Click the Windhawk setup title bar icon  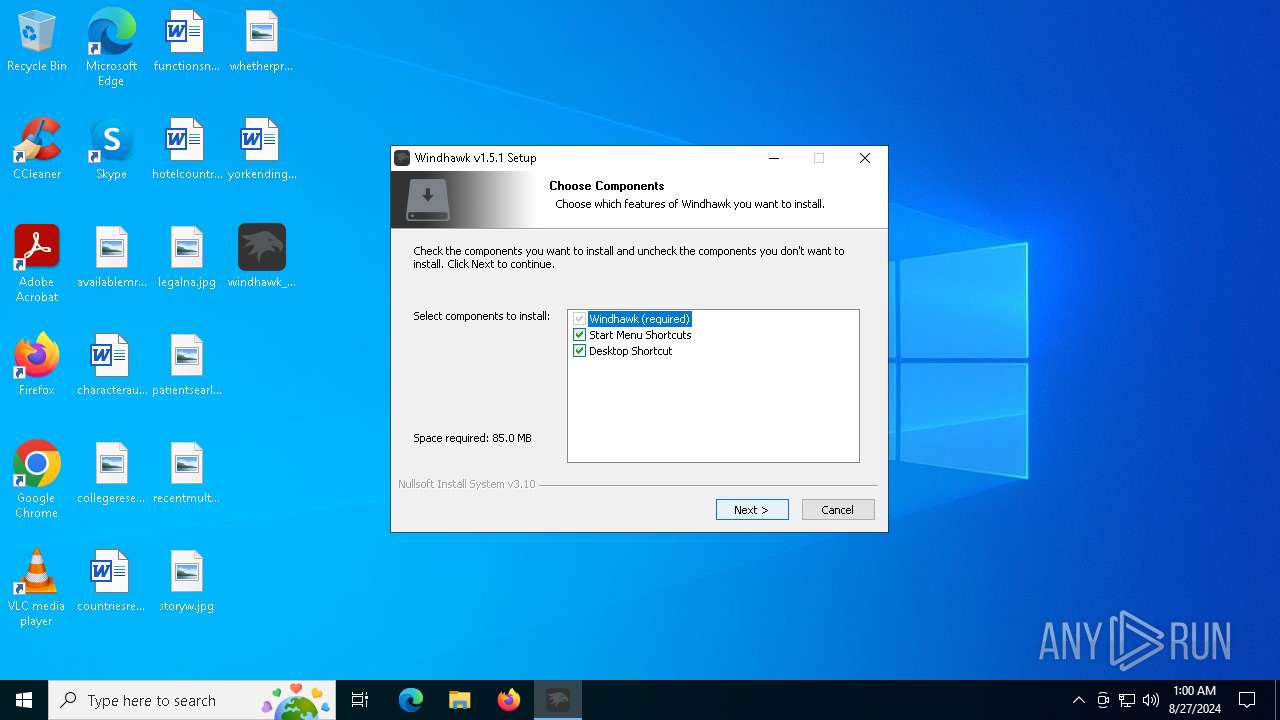pyautogui.click(x=402, y=158)
